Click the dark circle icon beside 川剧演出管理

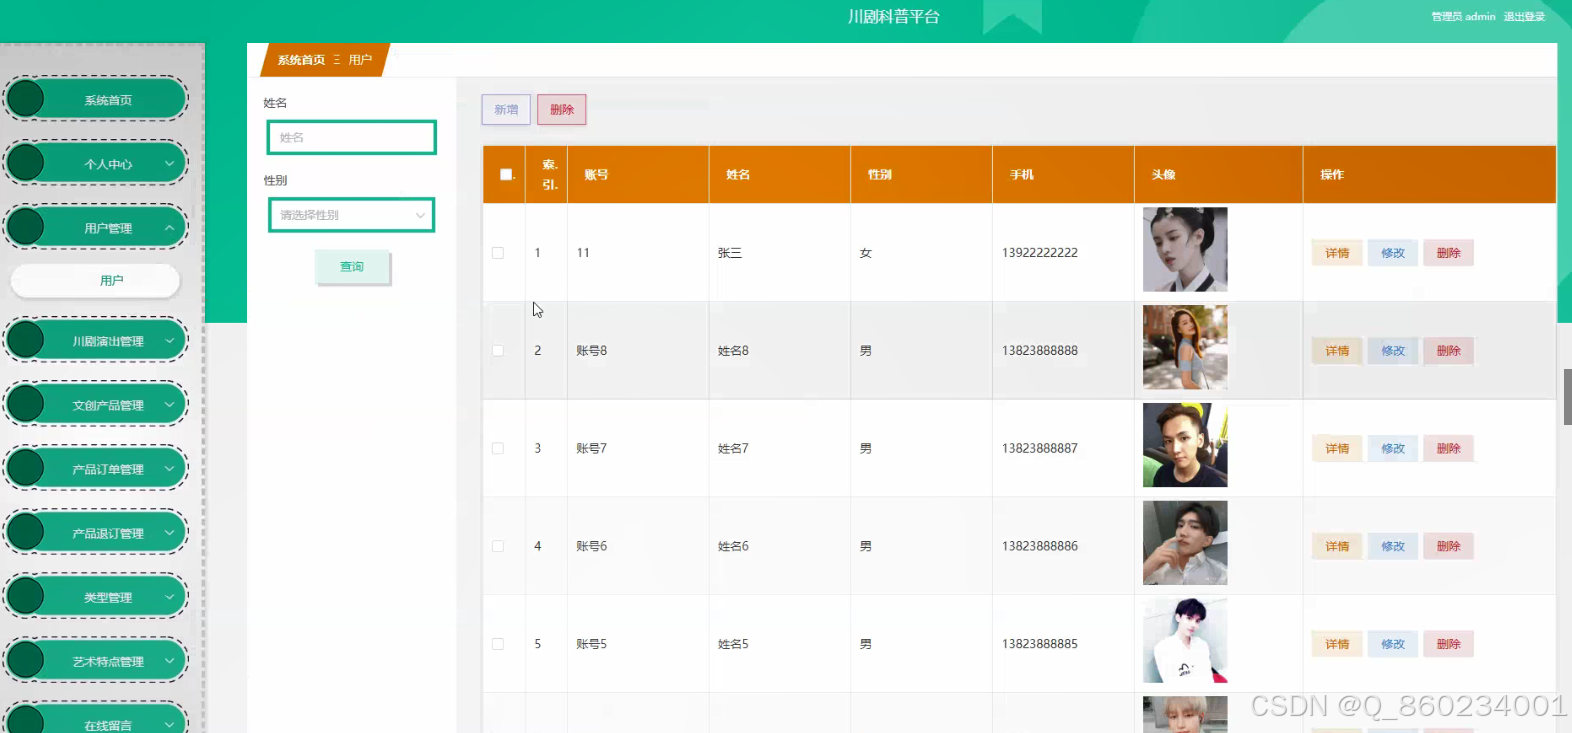[26, 341]
